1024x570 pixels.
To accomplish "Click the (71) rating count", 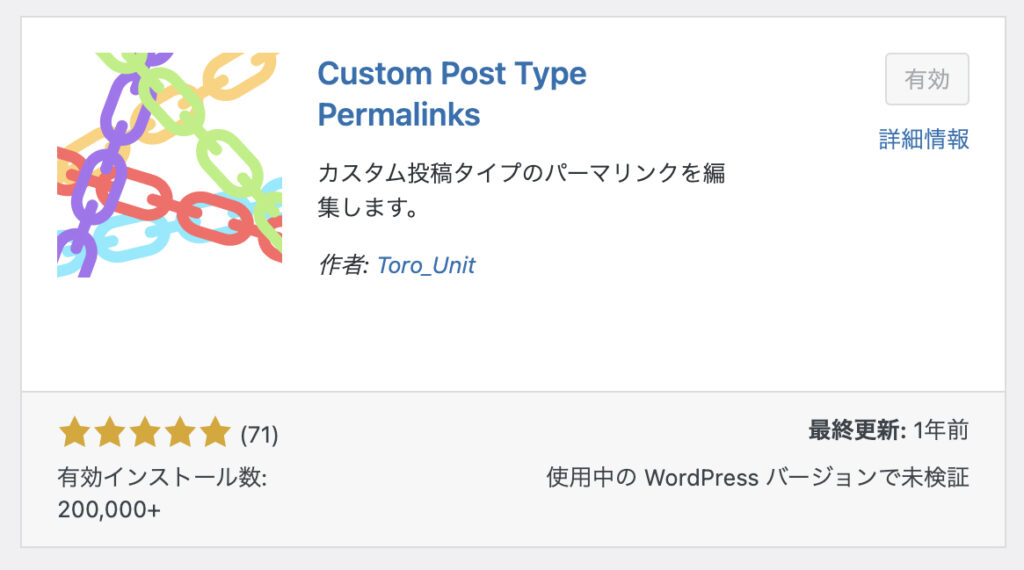I will [x=259, y=434].
